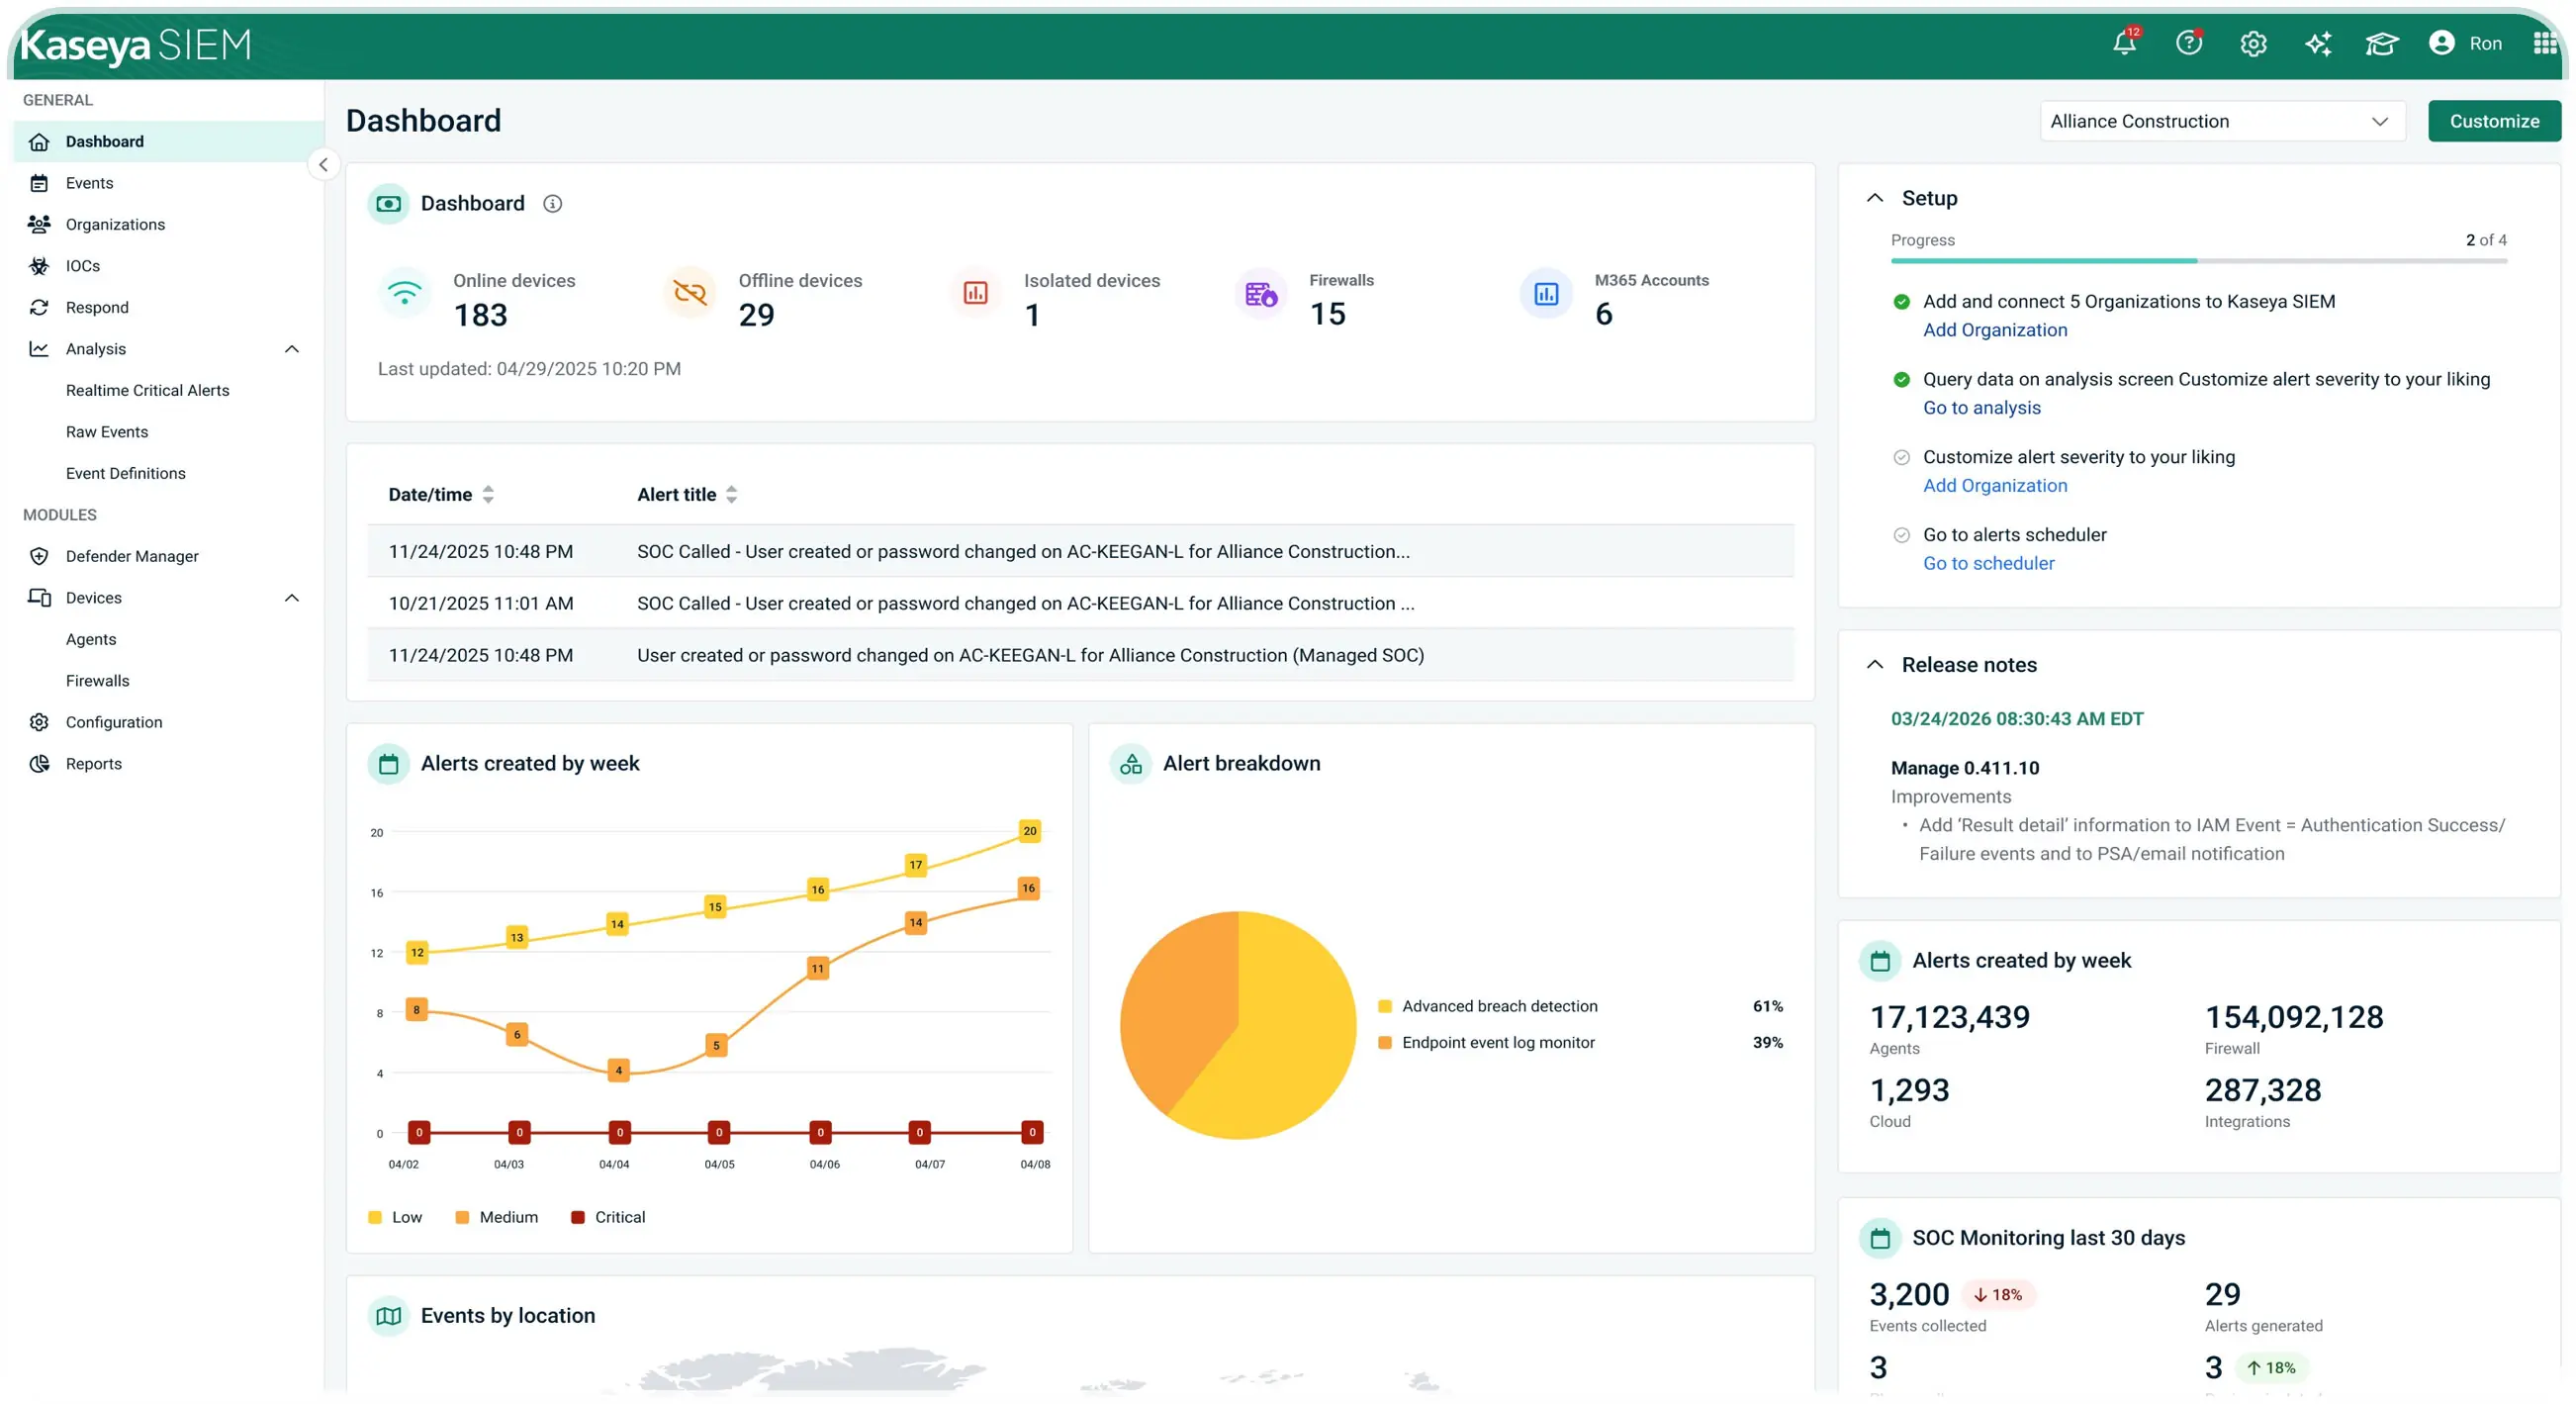
Task: Open the 10/21/2025 11:01 AM alert row
Action: pos(1080,603)
